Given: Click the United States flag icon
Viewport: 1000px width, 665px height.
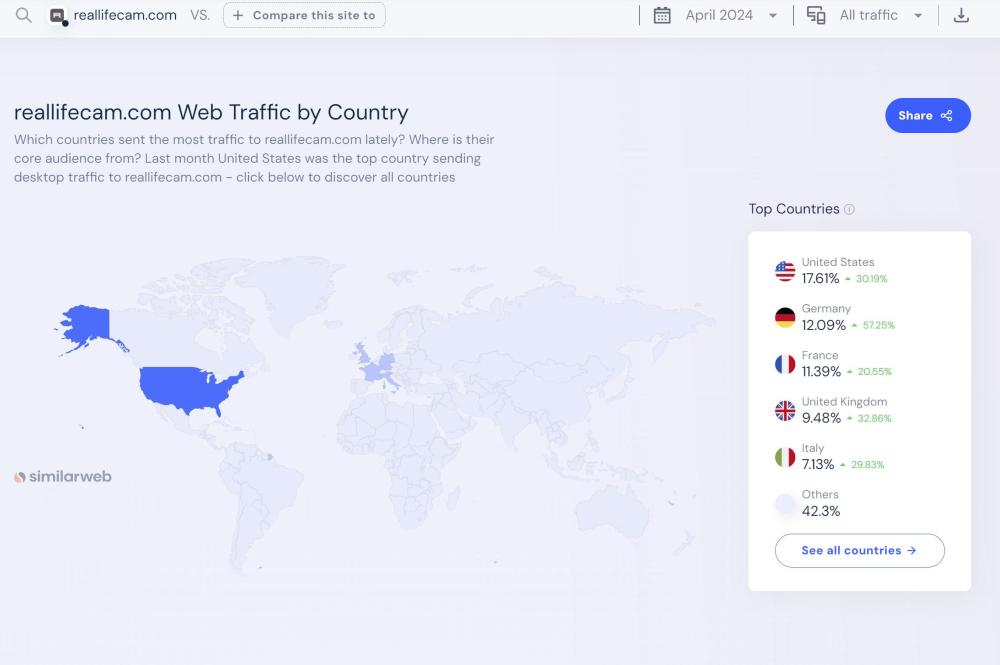Looking at the screenshot, I should (x=785, y=271).
